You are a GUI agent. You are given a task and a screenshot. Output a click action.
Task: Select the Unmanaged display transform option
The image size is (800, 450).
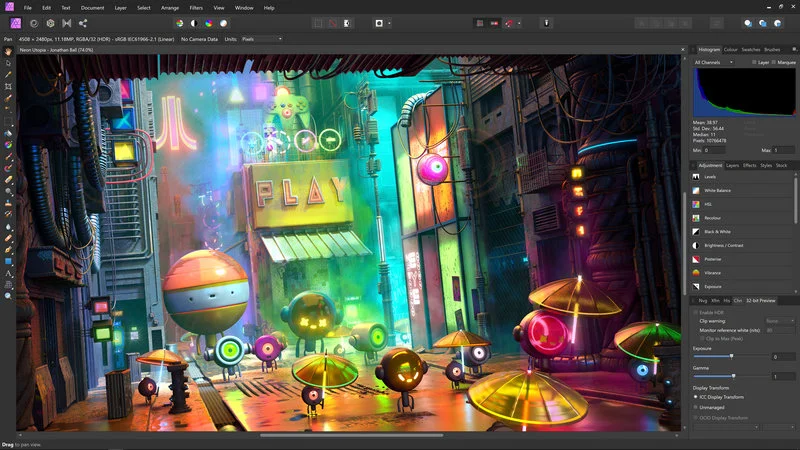pyautogui.click(x=696, y=408)
